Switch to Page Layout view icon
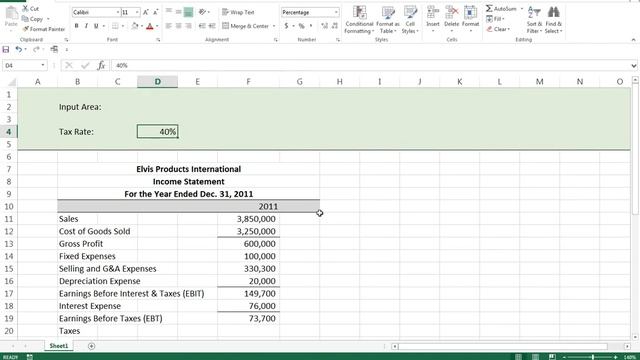 tap(535, 357)
